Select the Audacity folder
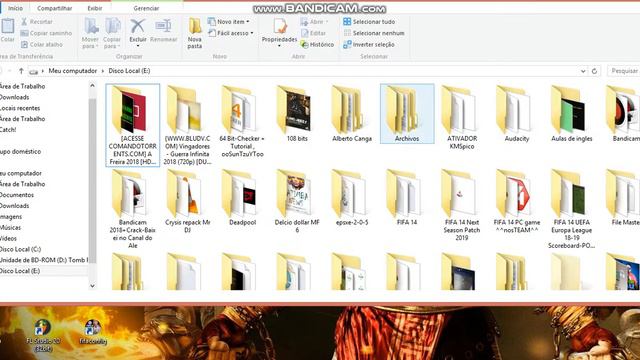Screen dimensions: 640x360 (x=517, y=113)
